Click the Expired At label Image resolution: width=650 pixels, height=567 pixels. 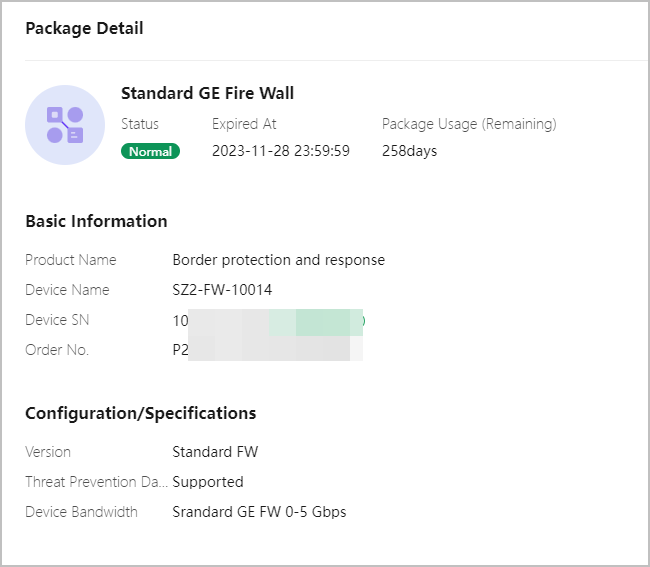point(244,124)
